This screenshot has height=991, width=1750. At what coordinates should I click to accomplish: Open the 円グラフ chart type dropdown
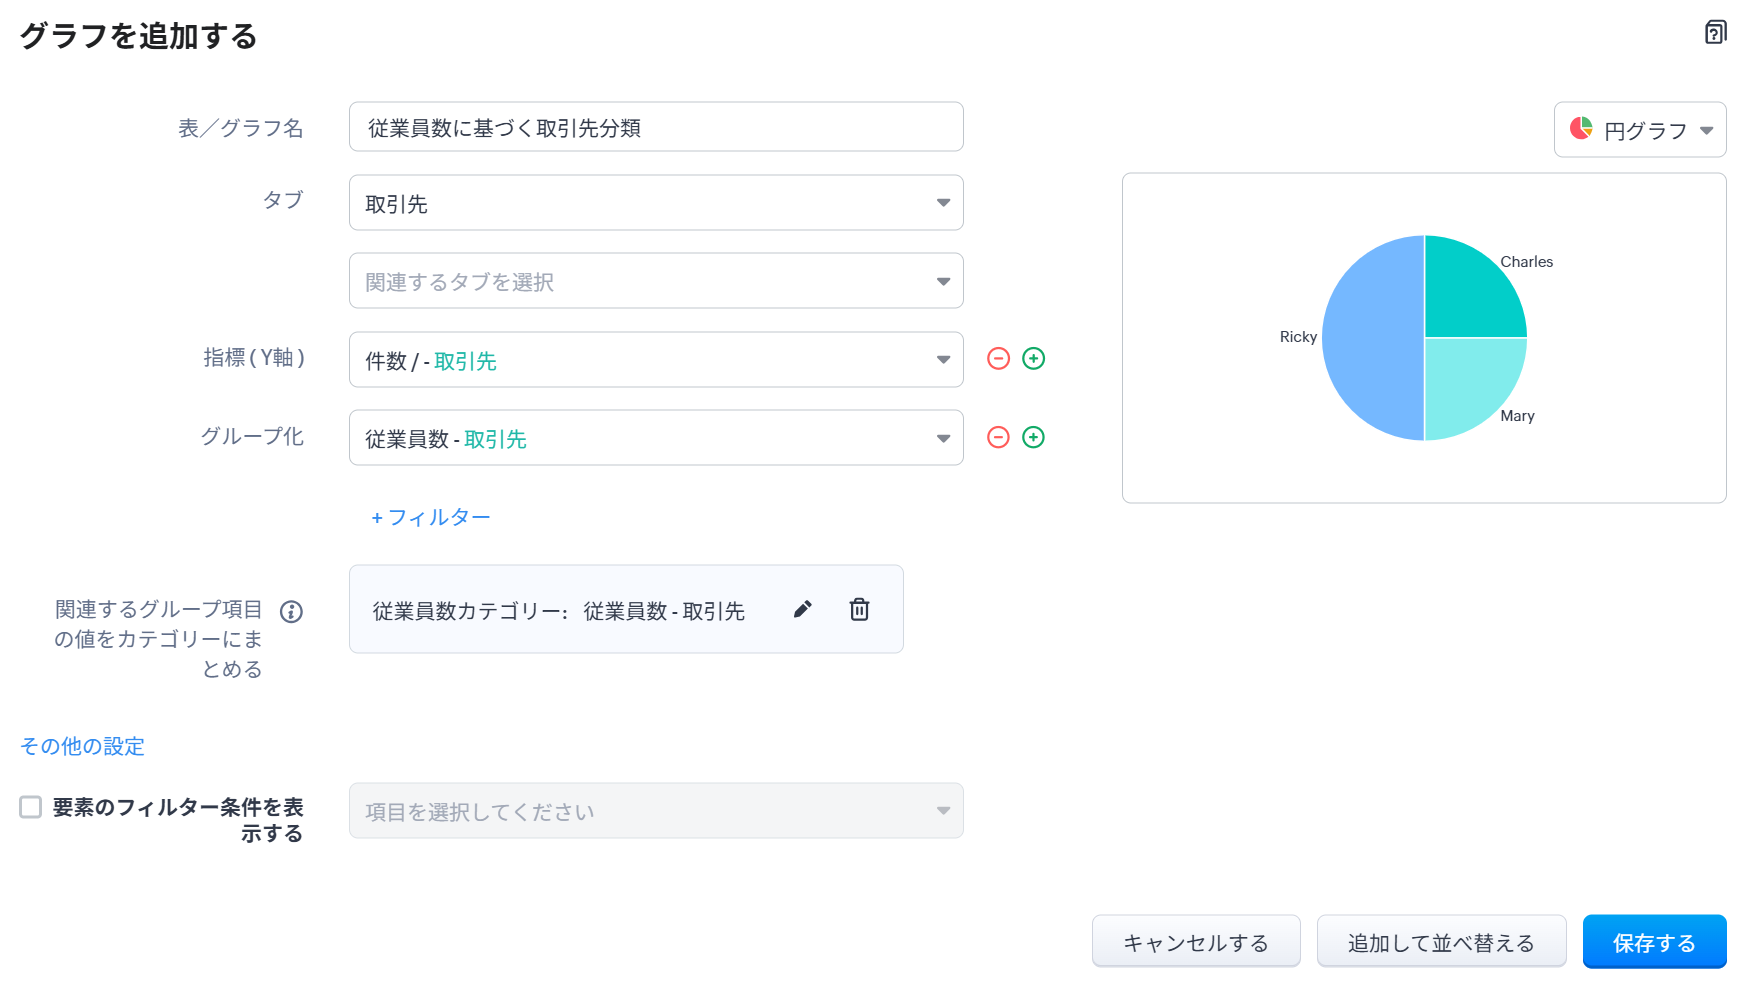(1640, 130)
